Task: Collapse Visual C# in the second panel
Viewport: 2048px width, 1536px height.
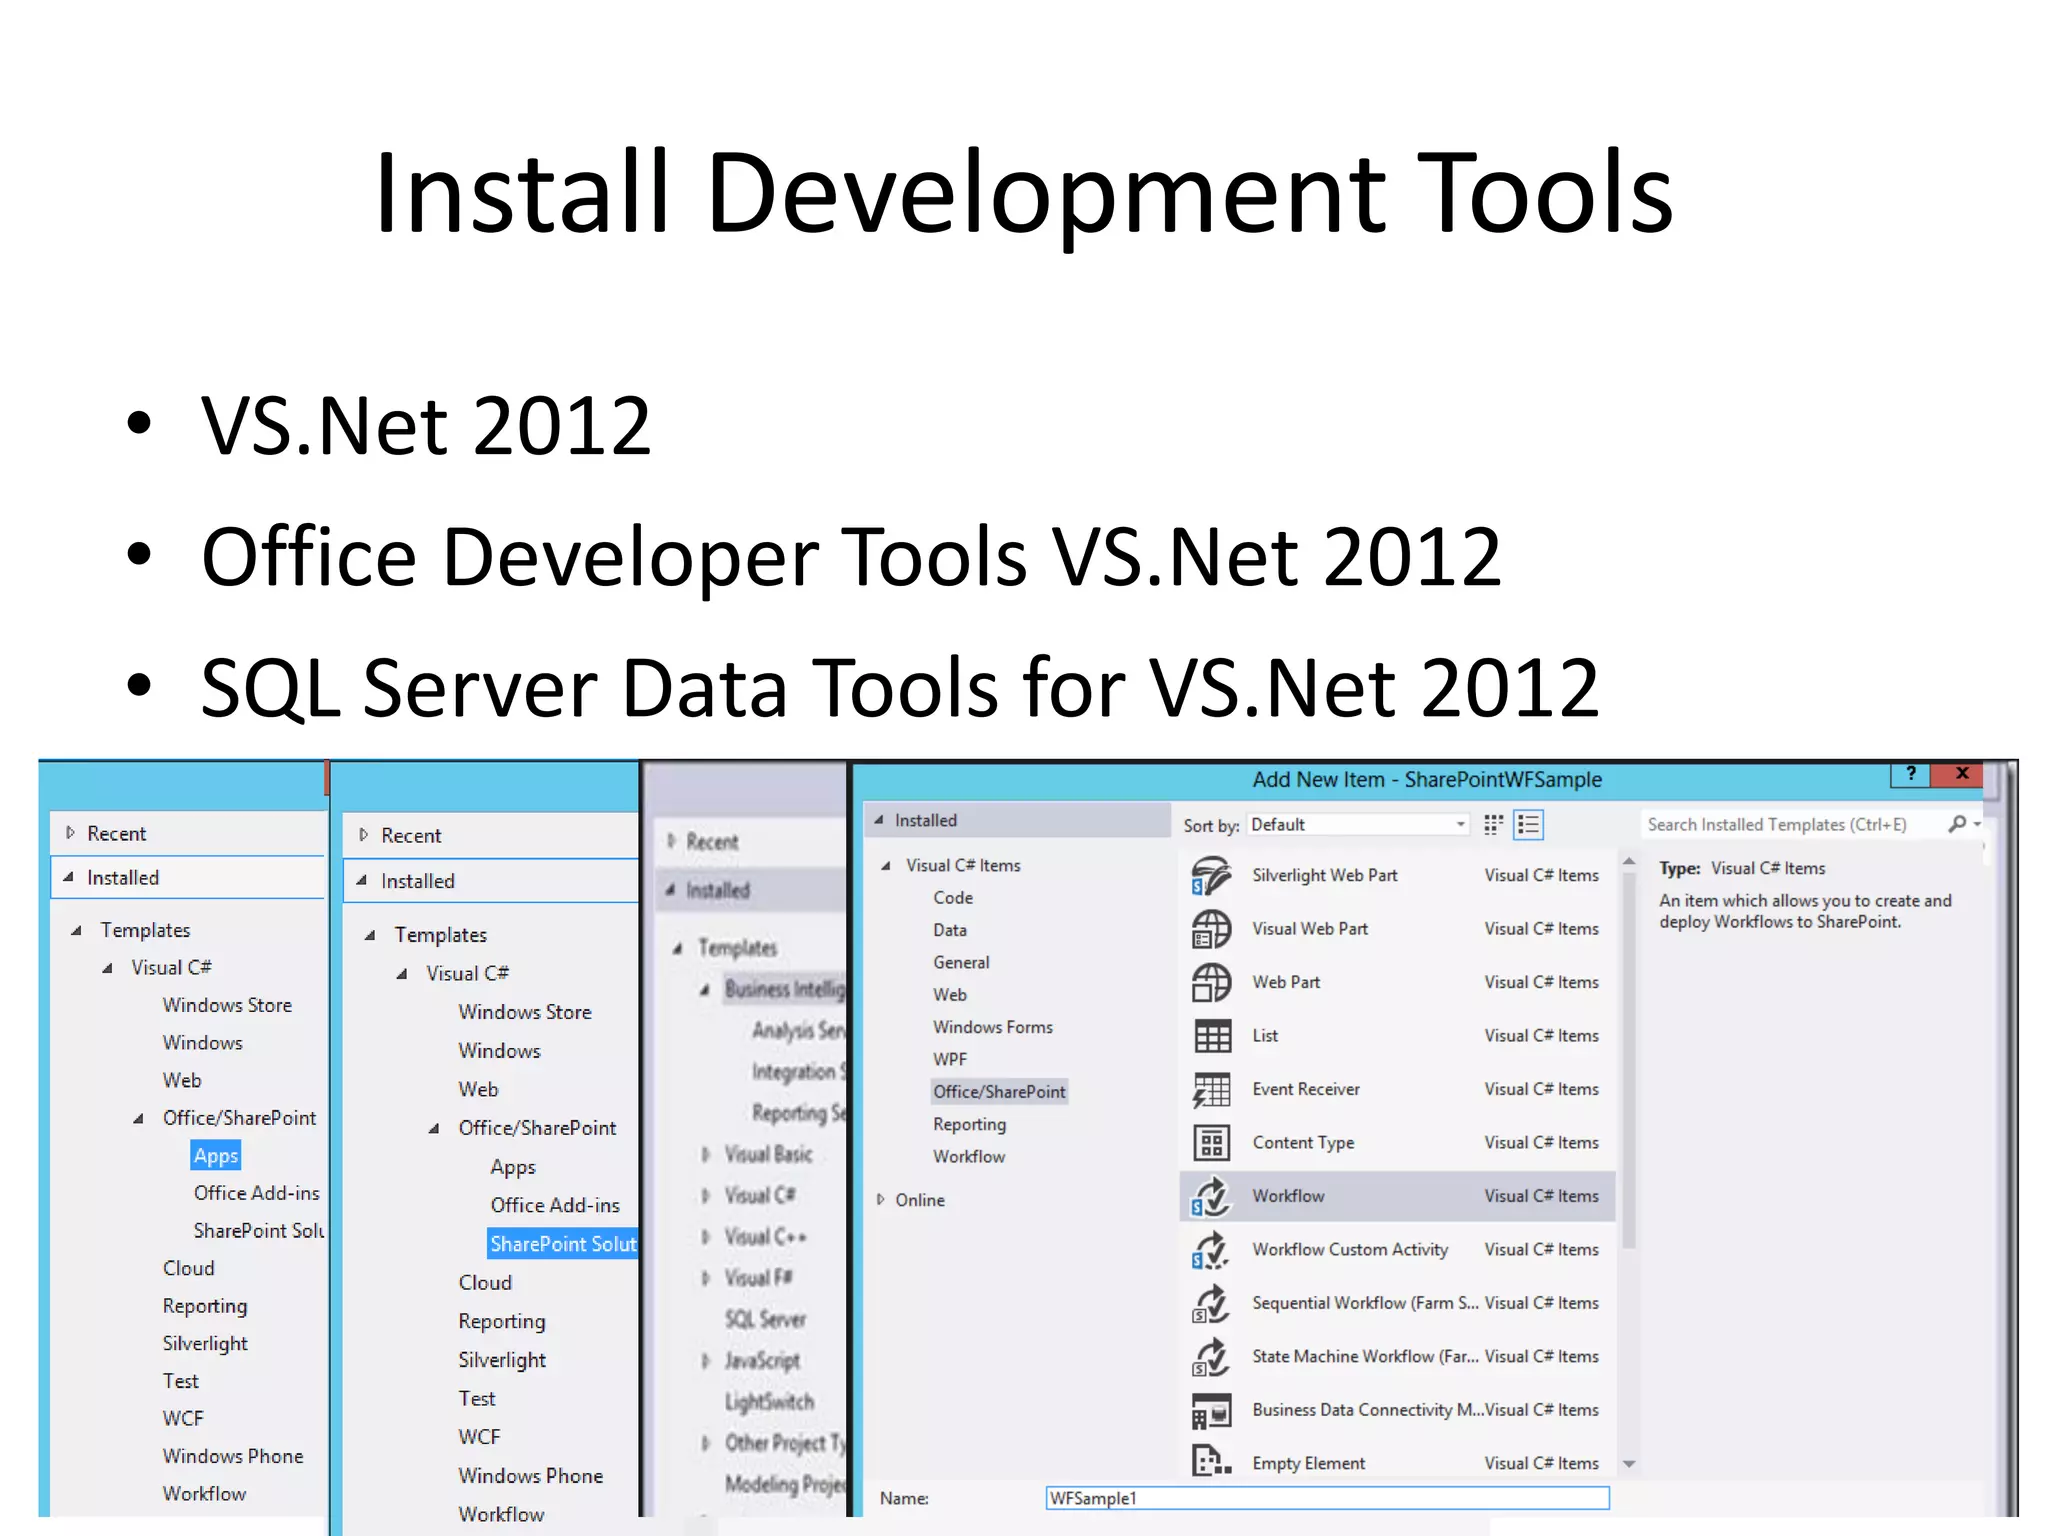Action: pos(401,974)
